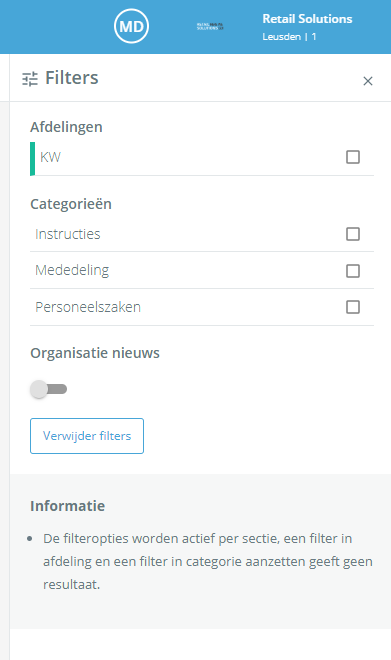Click the Organisatie nieuws heading
This screenshot has width=391, height=660.
(x=95, y=353)
